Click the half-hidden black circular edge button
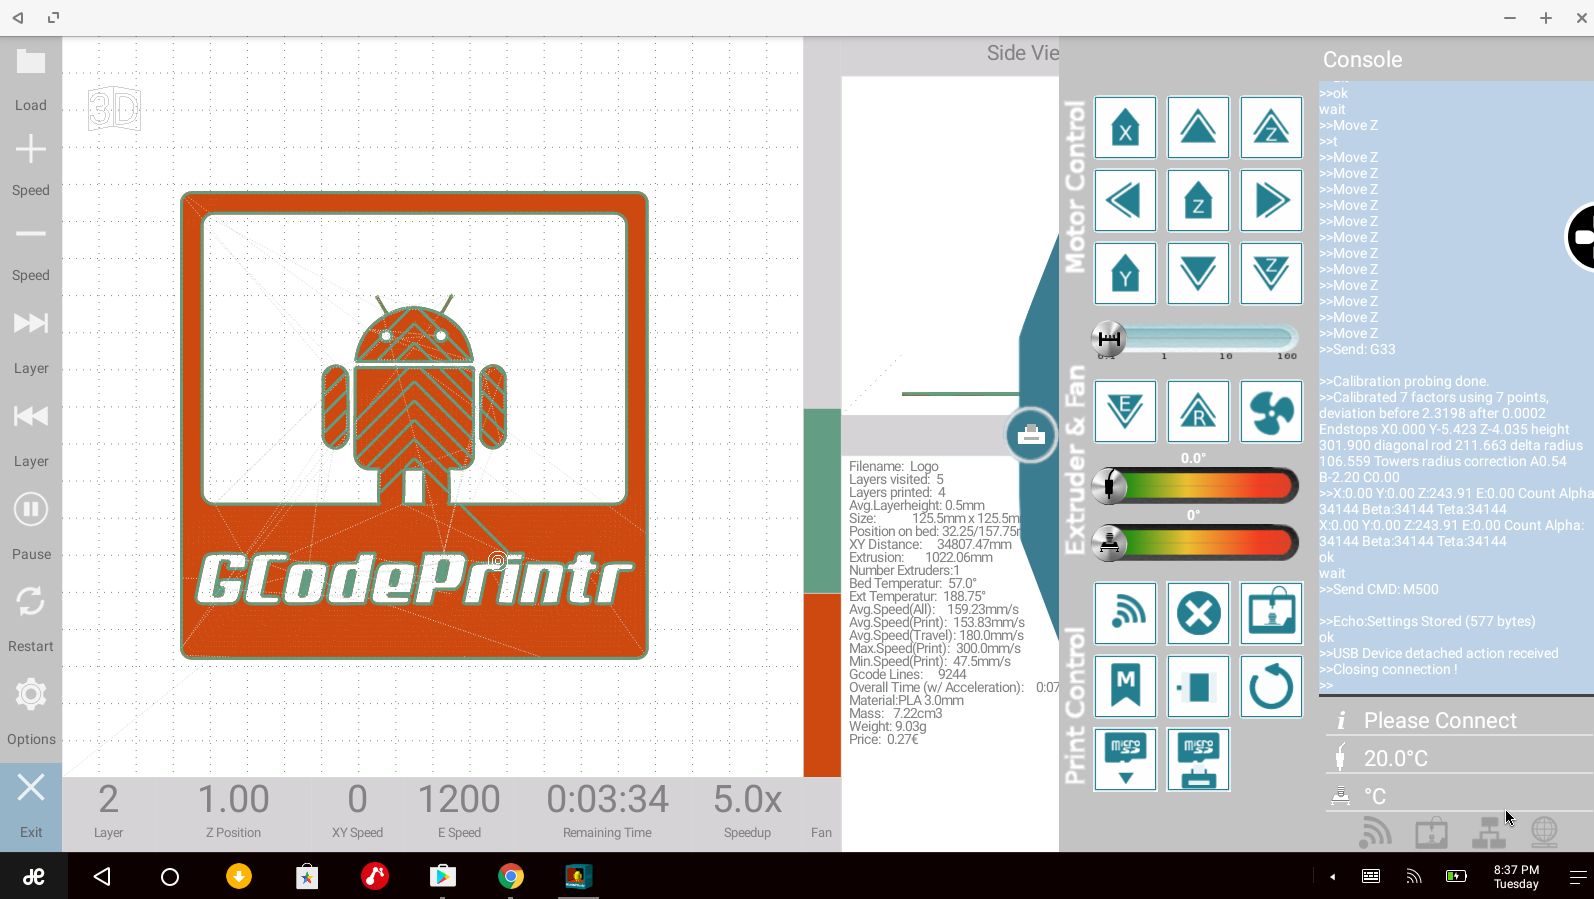The width and height of the screenshot is (1594, 899). [x=1580, y=237]
